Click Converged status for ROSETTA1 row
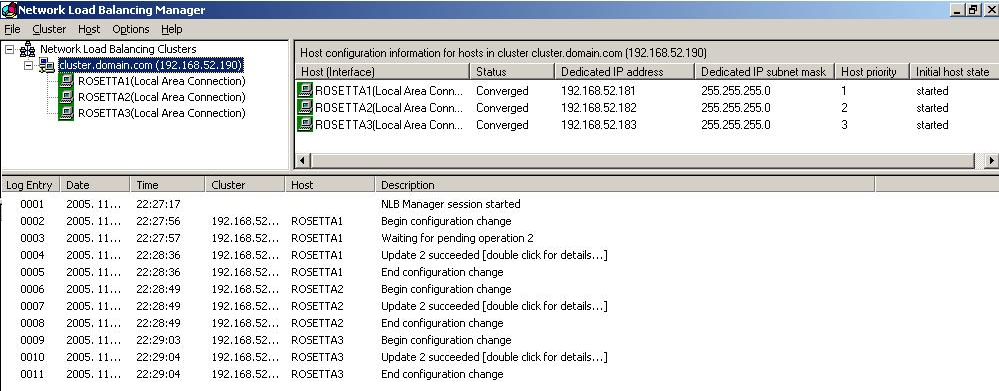 (x=502, y=90)
